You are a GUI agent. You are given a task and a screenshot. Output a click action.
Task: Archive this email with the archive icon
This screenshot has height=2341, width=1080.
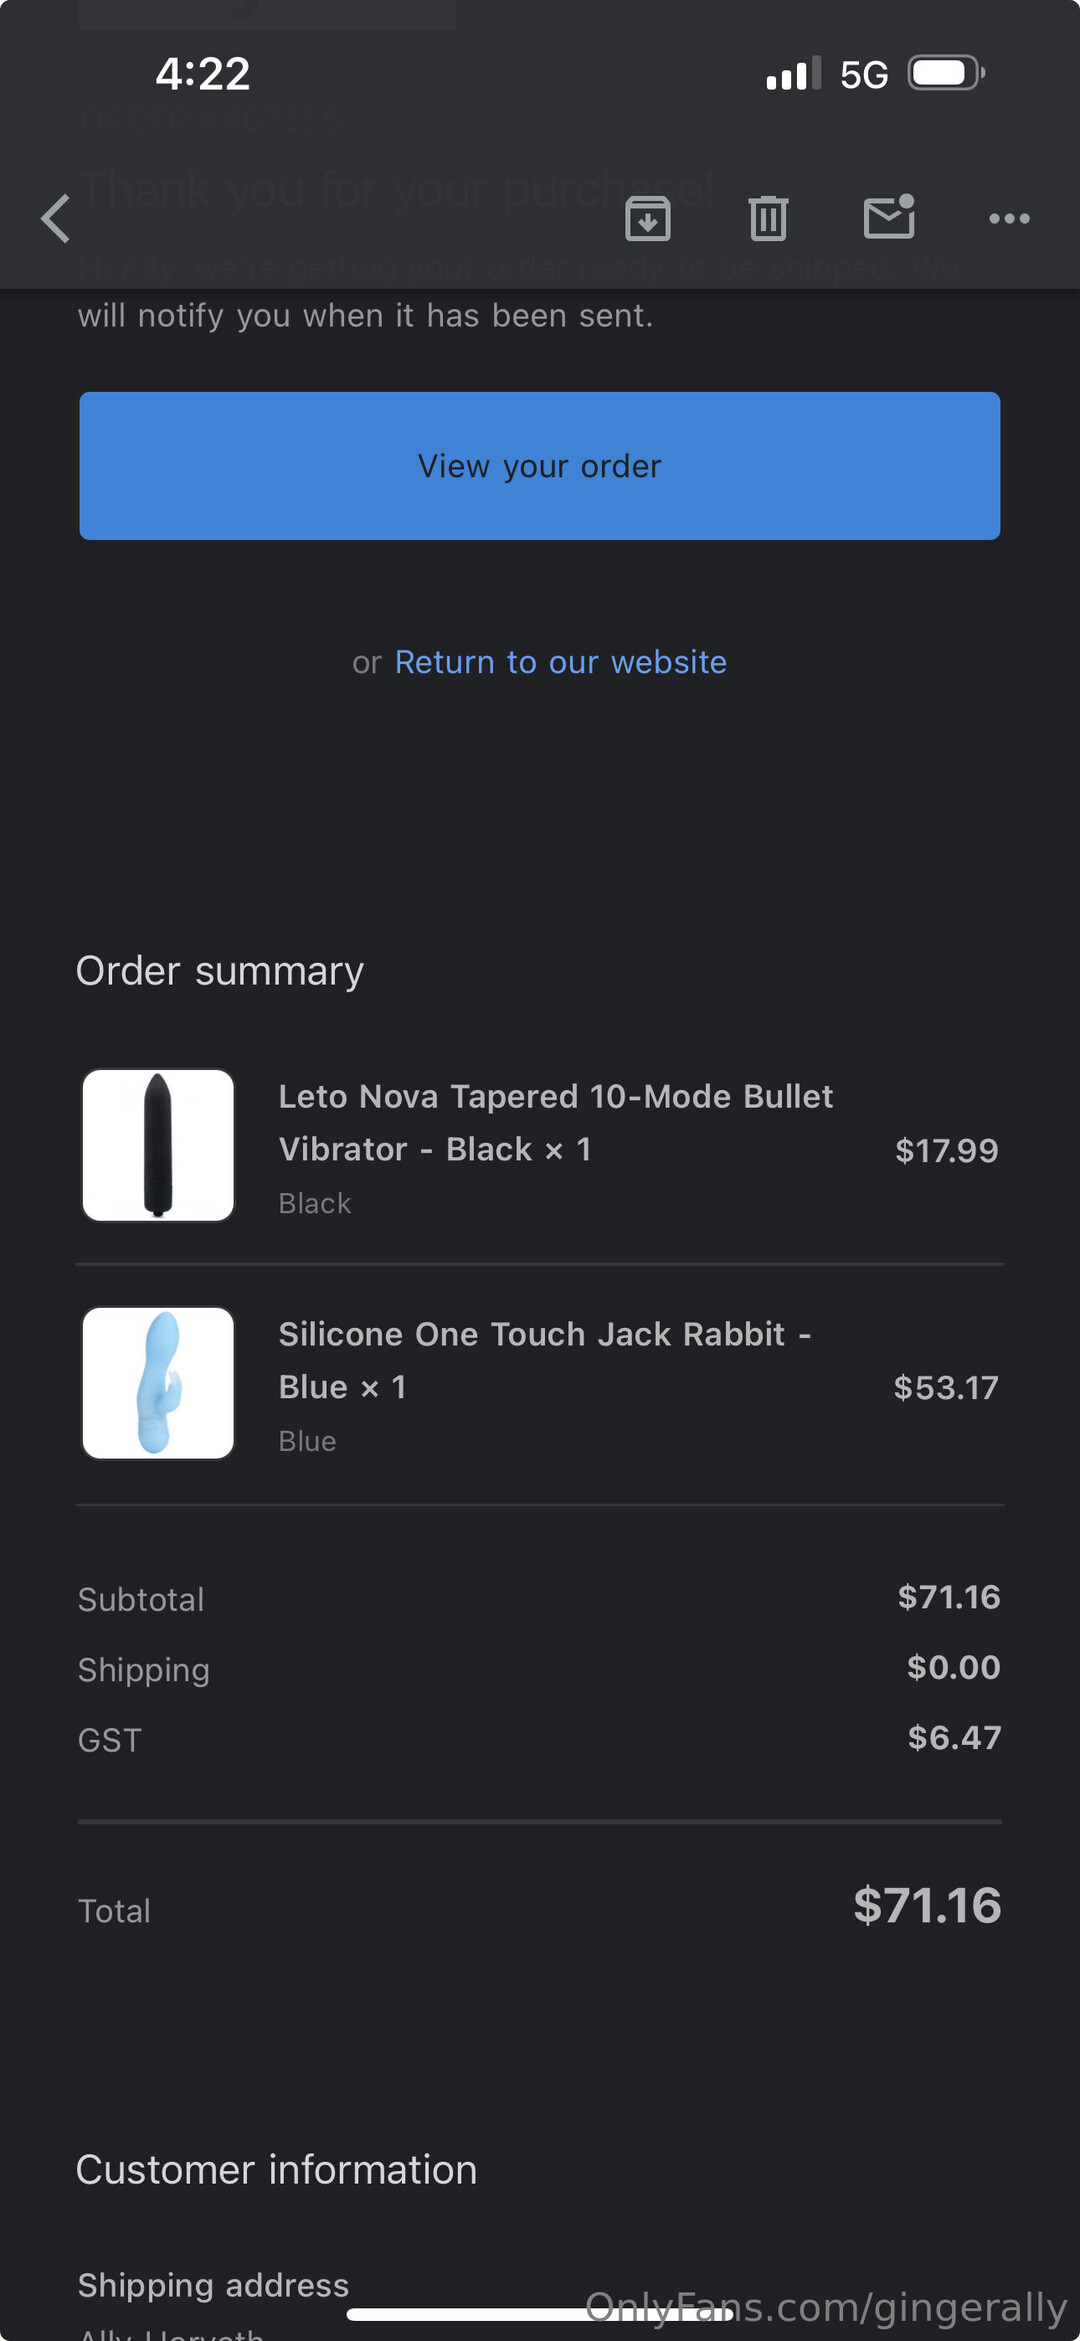click(x=647, y=219)
